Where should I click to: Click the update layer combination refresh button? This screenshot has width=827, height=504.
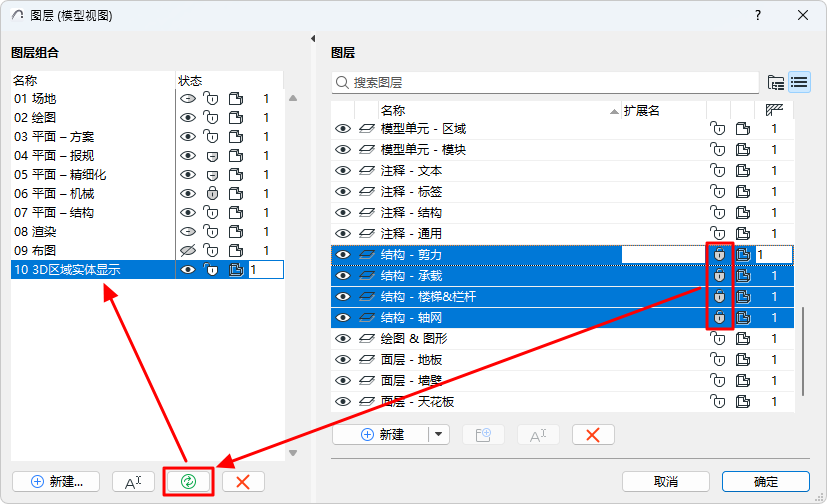(188, 481)
